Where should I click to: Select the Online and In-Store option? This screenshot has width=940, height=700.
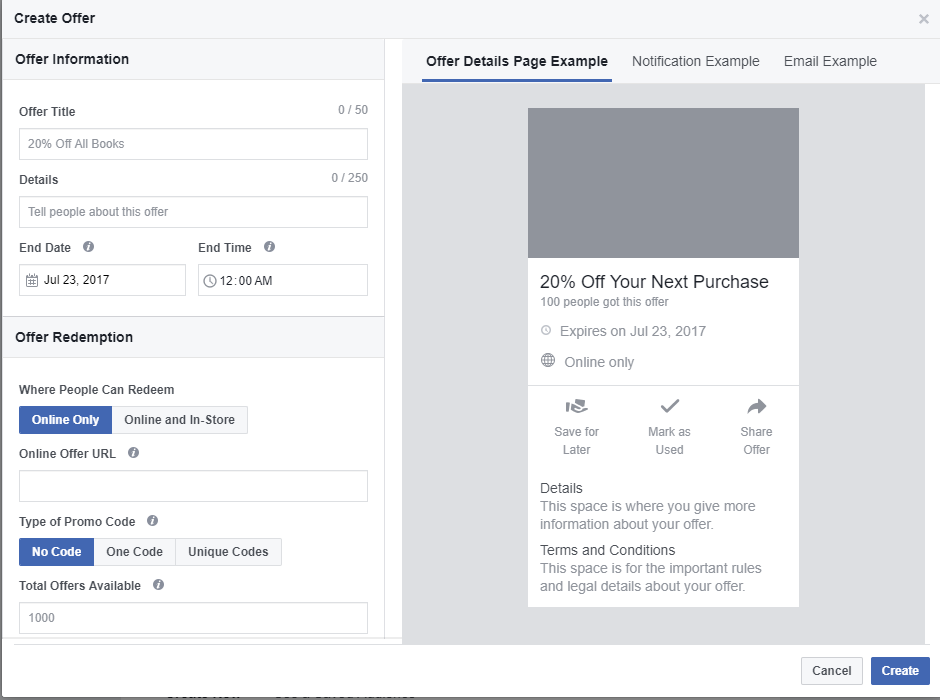coord(179,420)
